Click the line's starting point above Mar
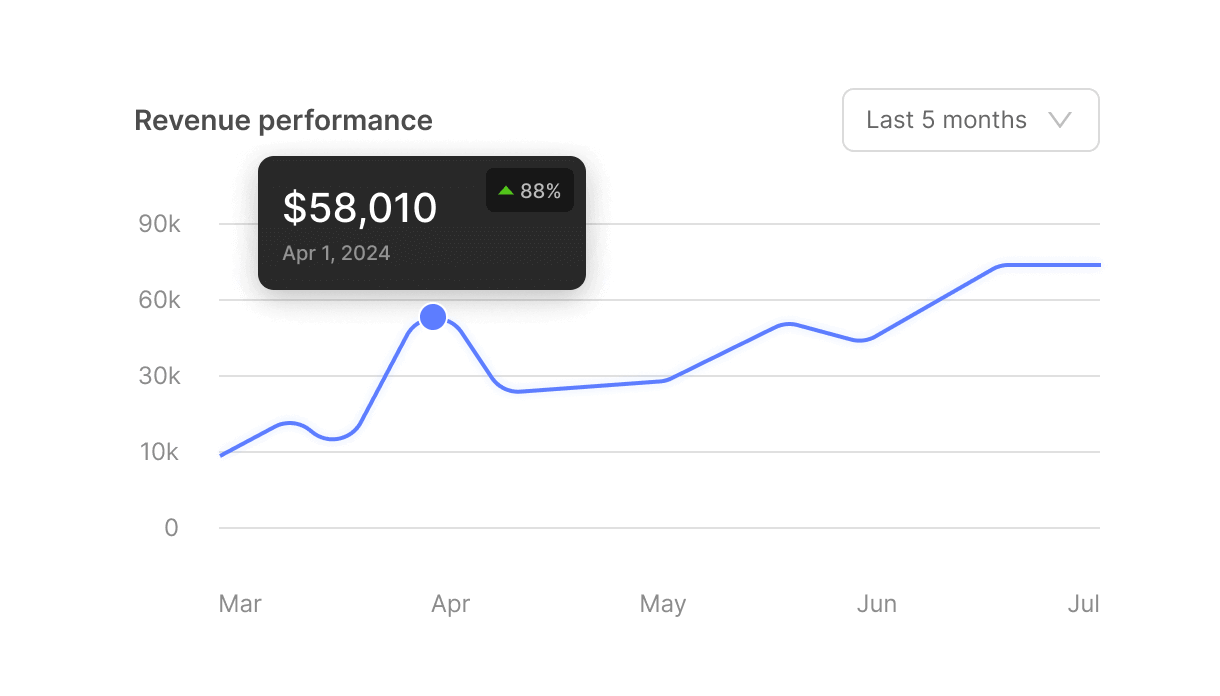1220x696 pixels. click(222, 455)
